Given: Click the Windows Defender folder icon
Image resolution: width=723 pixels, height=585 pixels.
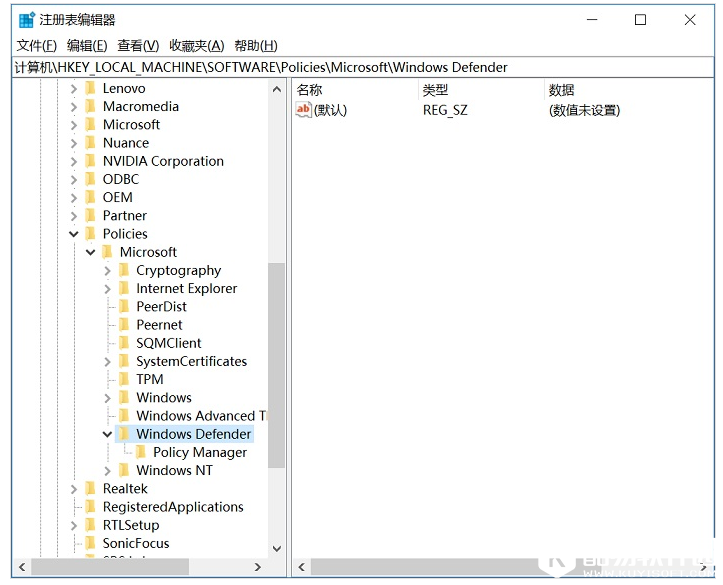Looking at the screenshot, I should click(124, 434).
